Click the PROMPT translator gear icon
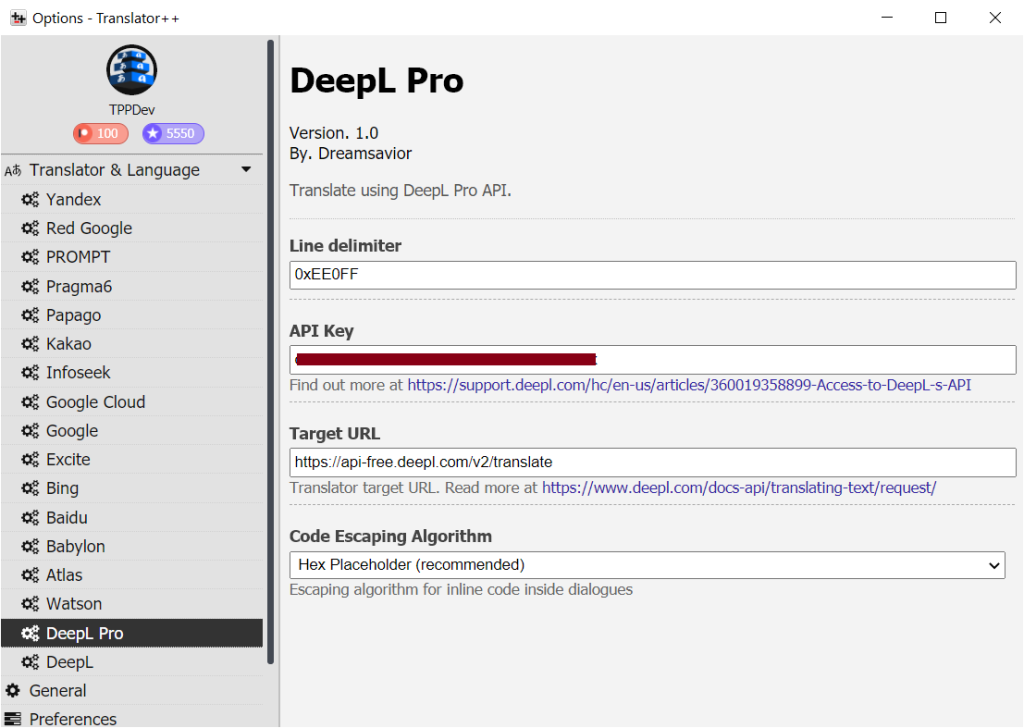This screenshot has height=728, width=1024. [x=28, y=257]
